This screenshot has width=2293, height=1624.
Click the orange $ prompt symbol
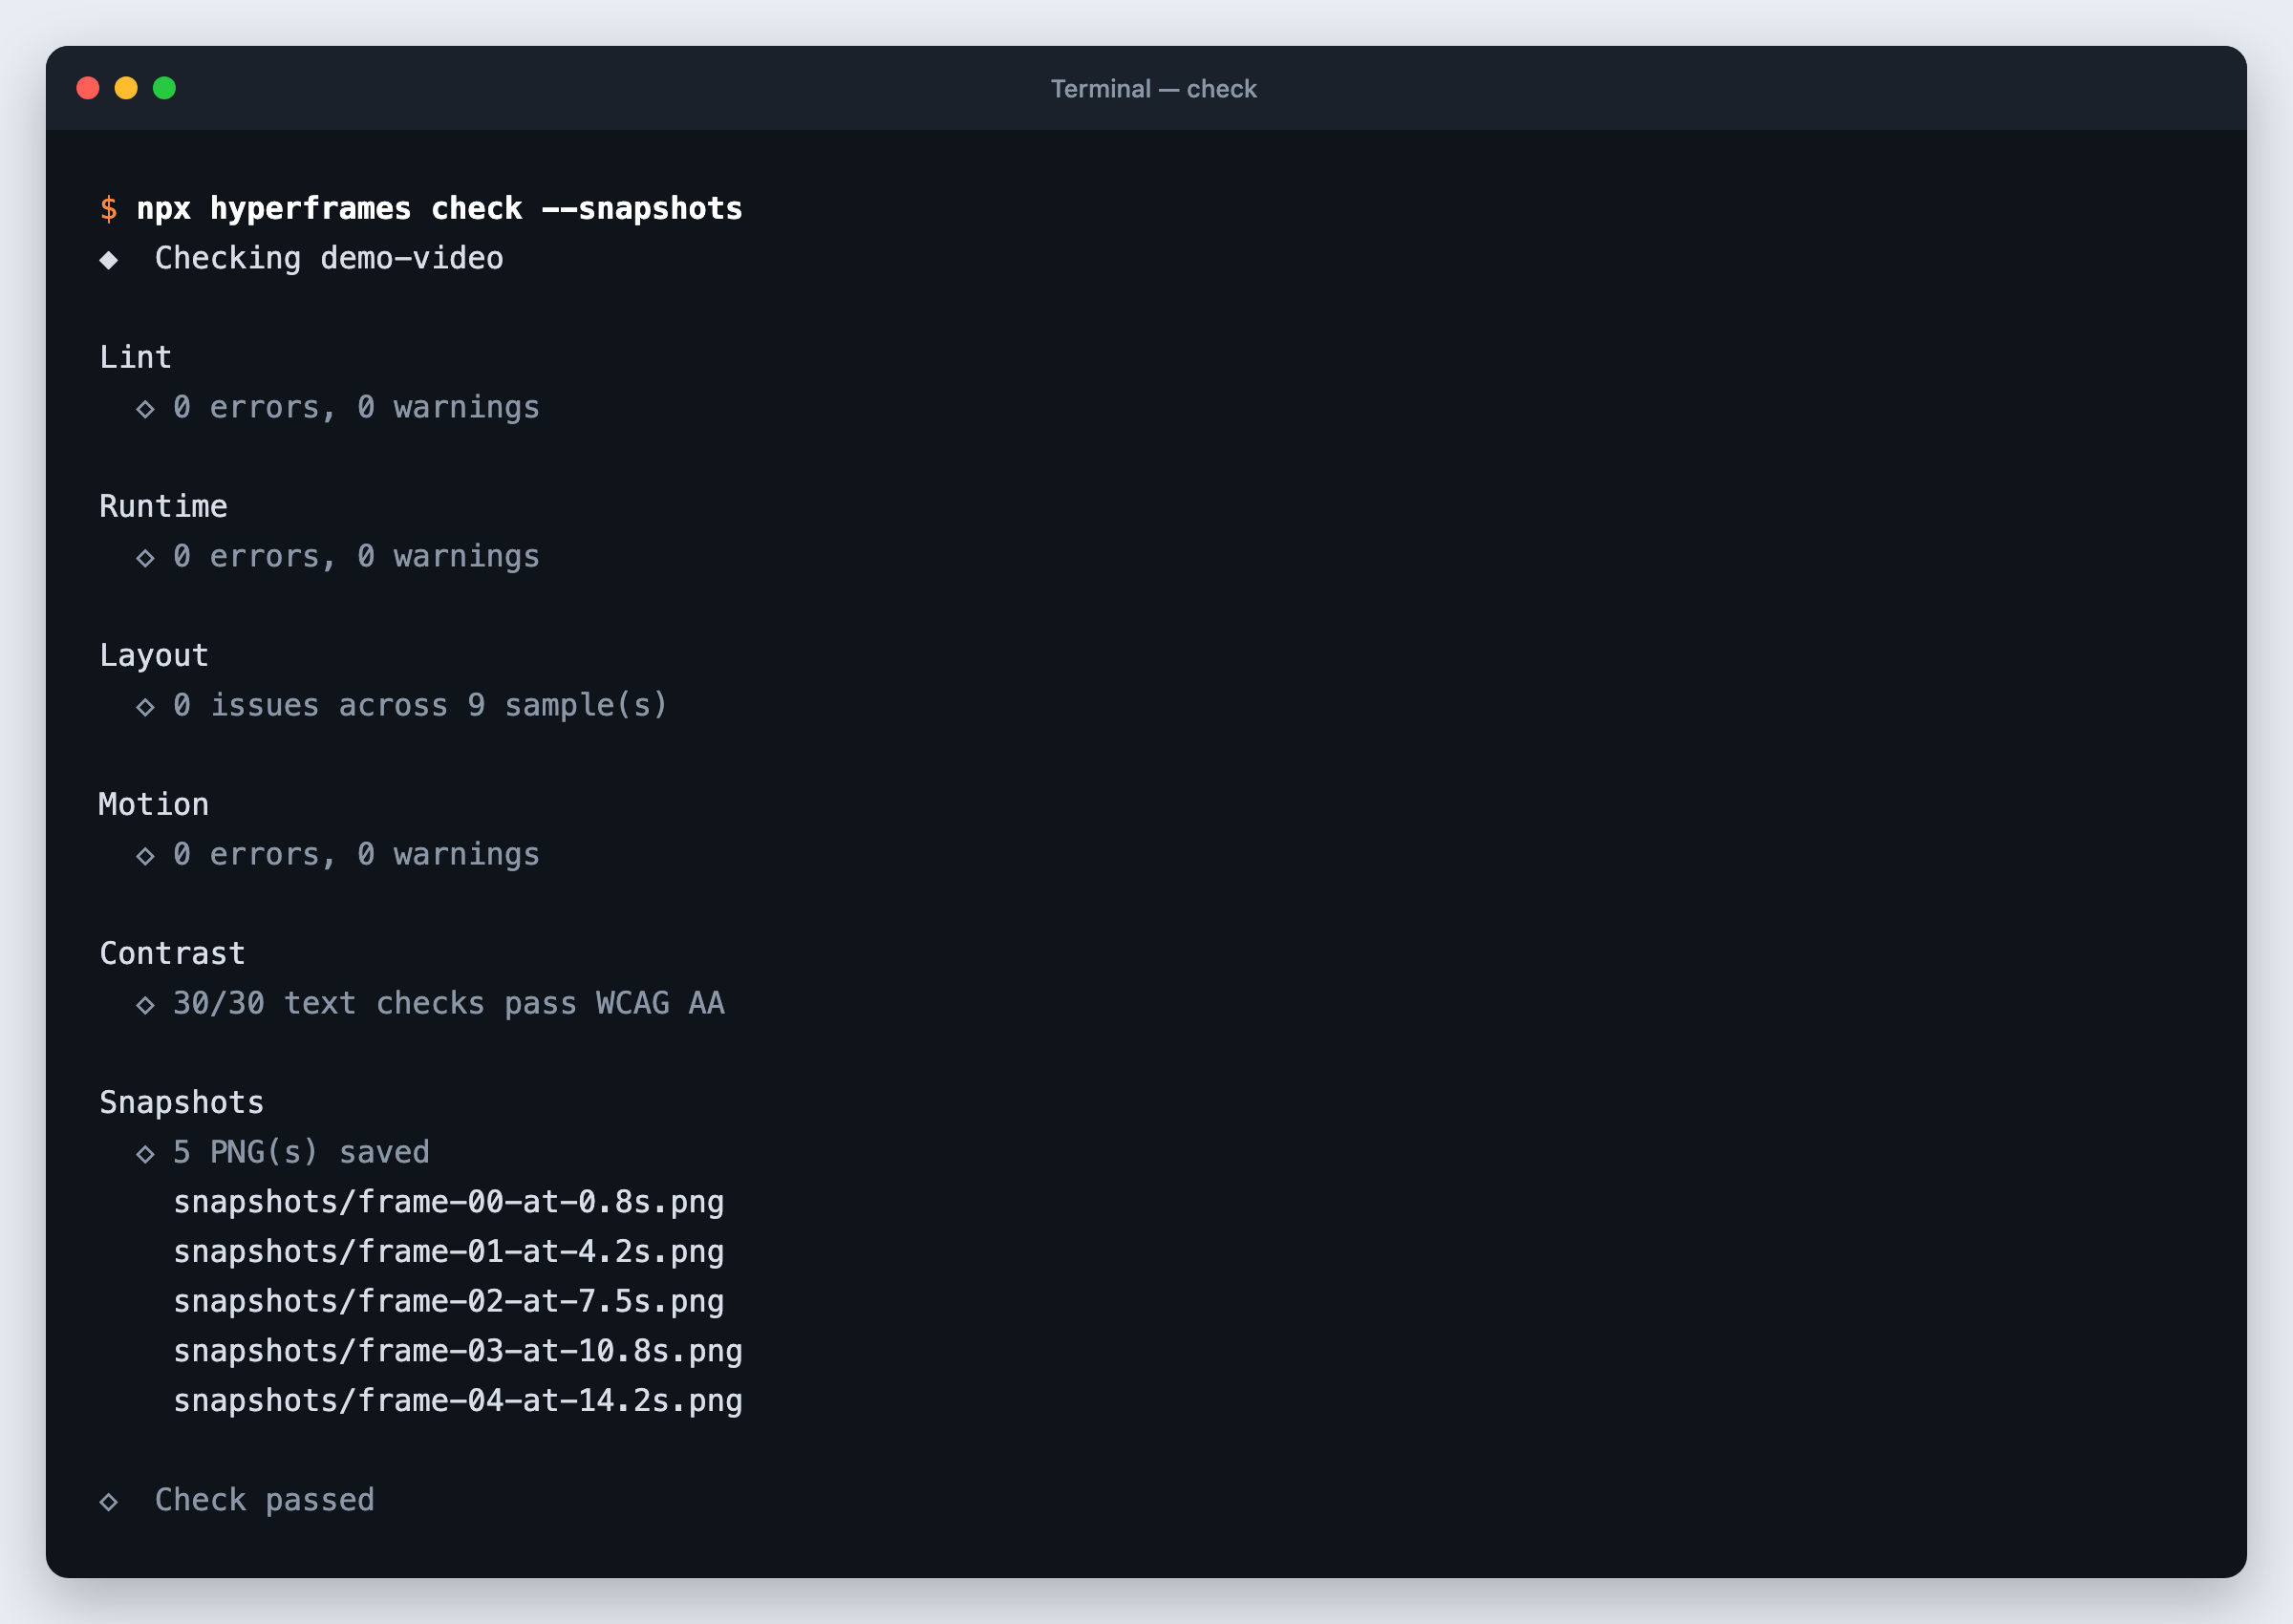click(x=109, y=209)
